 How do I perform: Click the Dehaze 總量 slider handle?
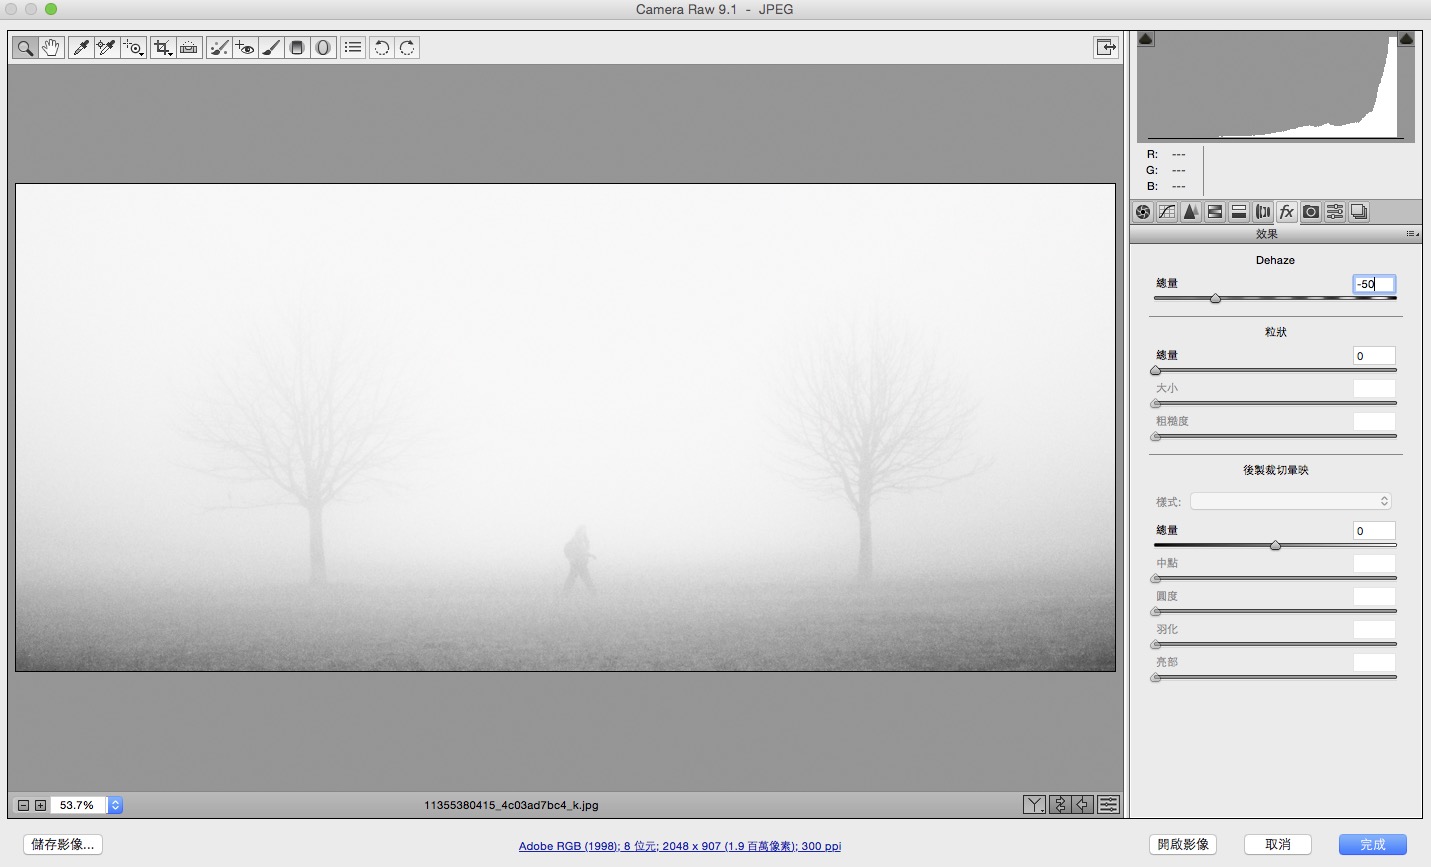coord(1215,299)
